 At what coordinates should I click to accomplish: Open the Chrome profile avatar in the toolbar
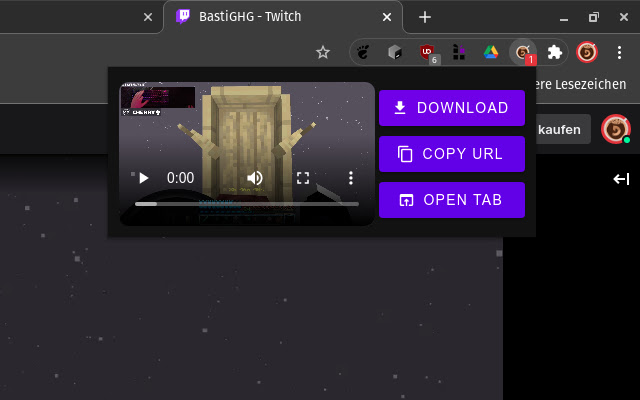[587, 52]
